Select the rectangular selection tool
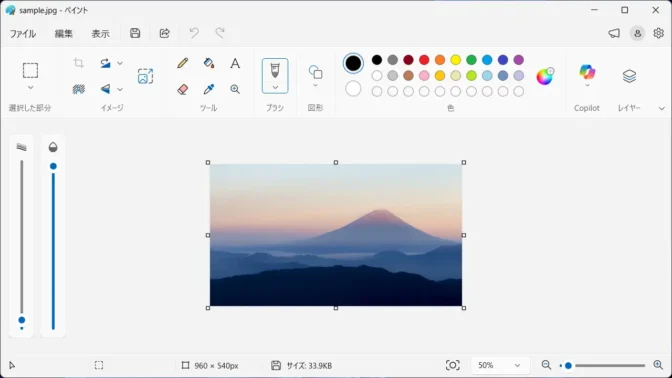 30,70
